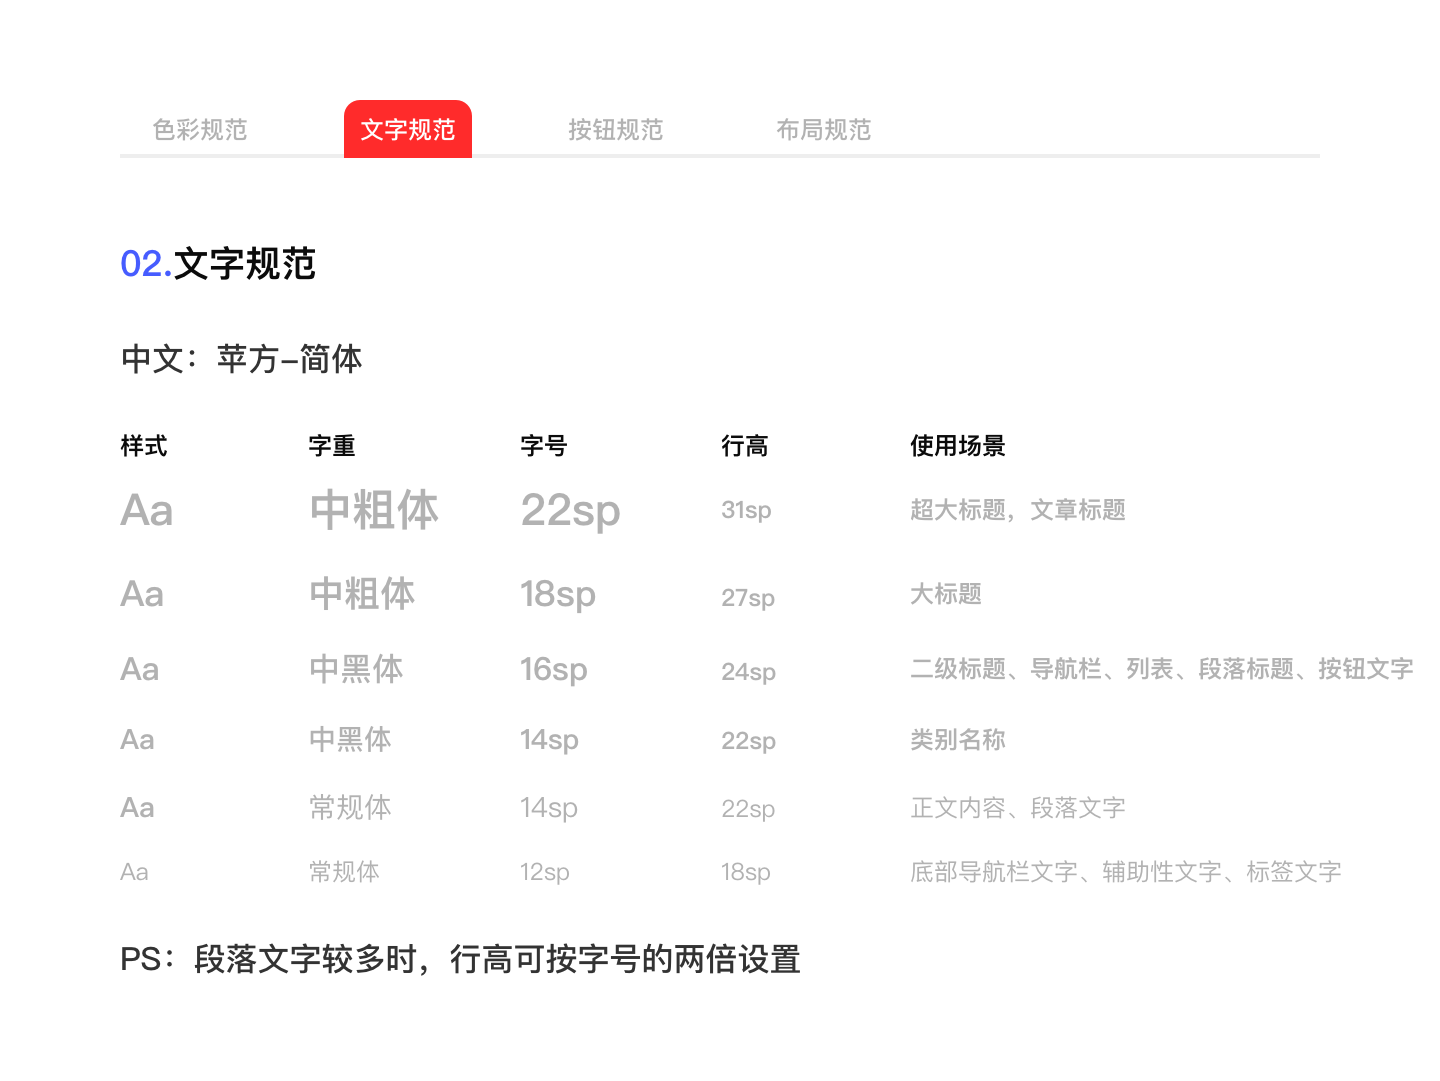Viewport: 1440px width, 1081px height.
Task: Select the 中文：苹方-简体 font label
Action: click(x=241, y=359)
